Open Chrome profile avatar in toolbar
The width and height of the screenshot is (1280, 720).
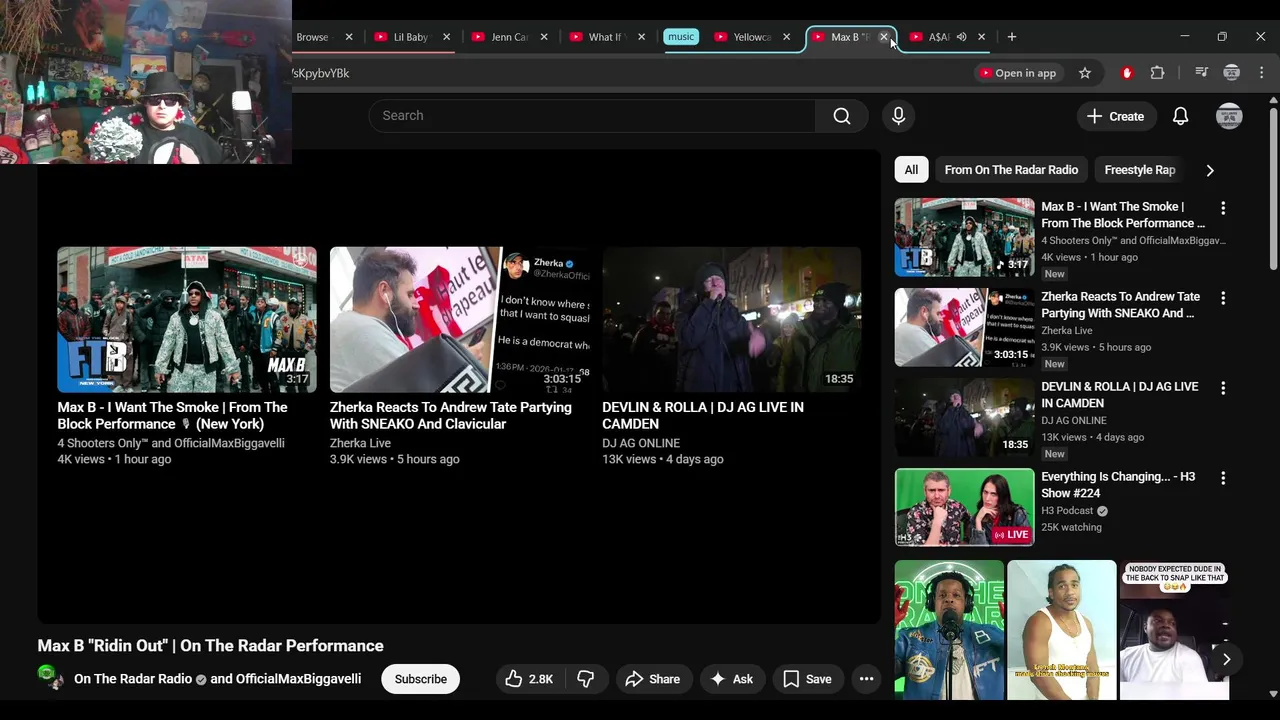click(1232, 73)
